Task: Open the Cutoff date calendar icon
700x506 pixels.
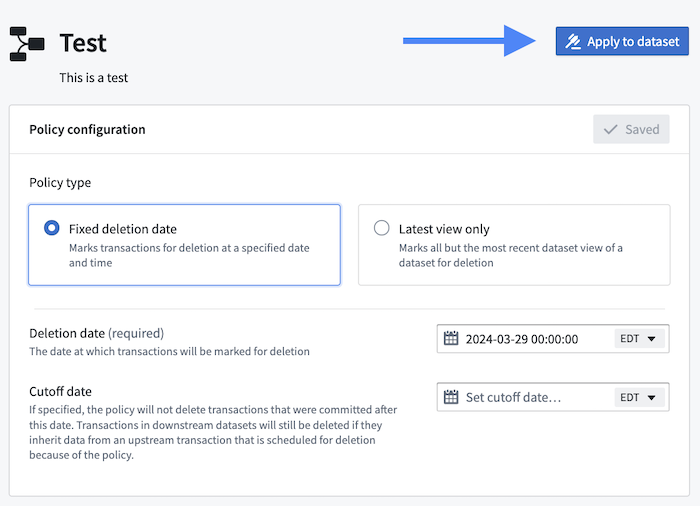Action: click(x=451, y=397)
